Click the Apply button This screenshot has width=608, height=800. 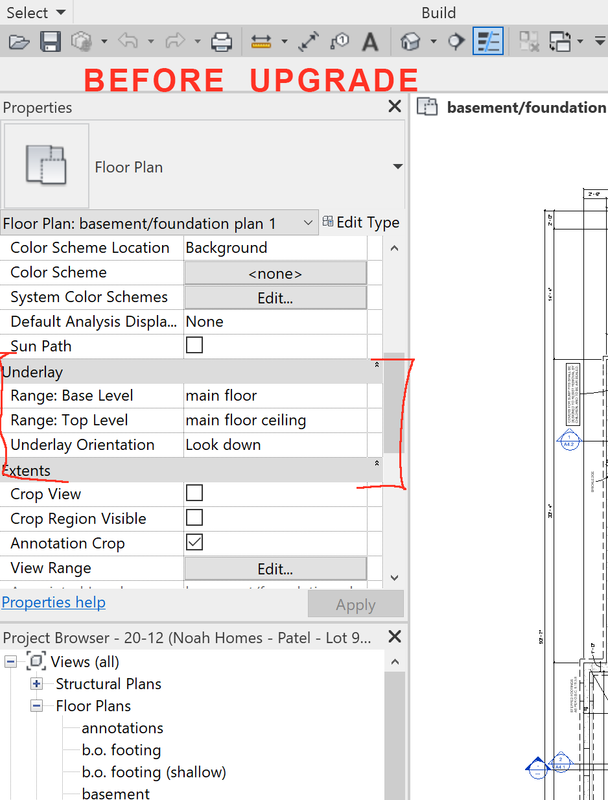[356, 605]
